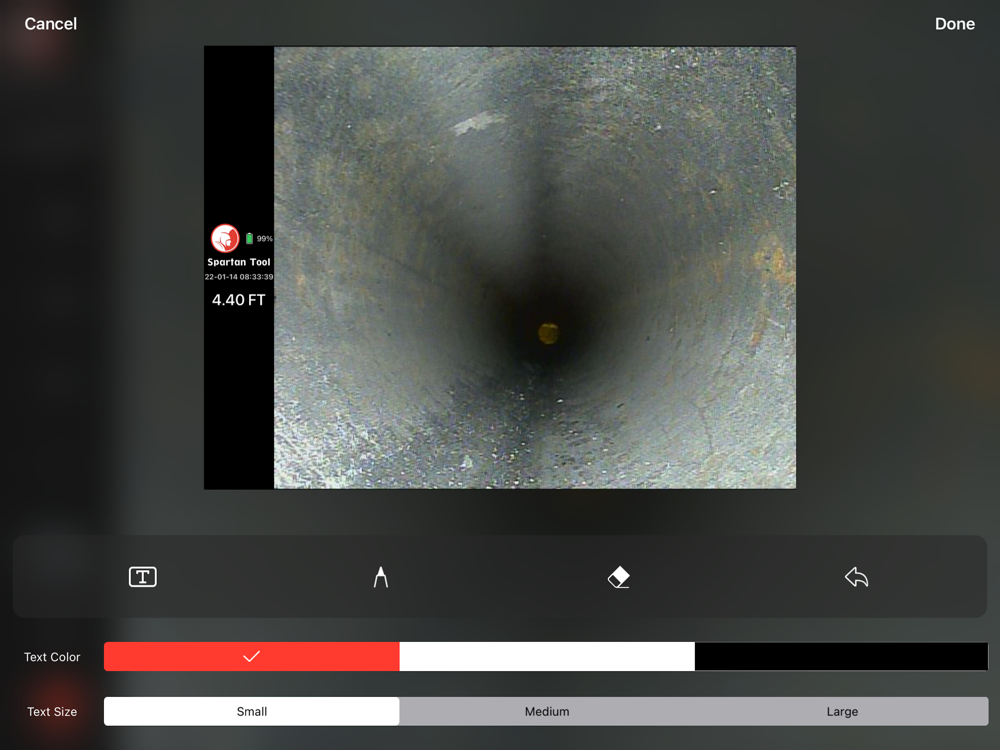1000x750 pixels.
Task: Click the 4.40 FT distance reading
Action: point(239,300)
